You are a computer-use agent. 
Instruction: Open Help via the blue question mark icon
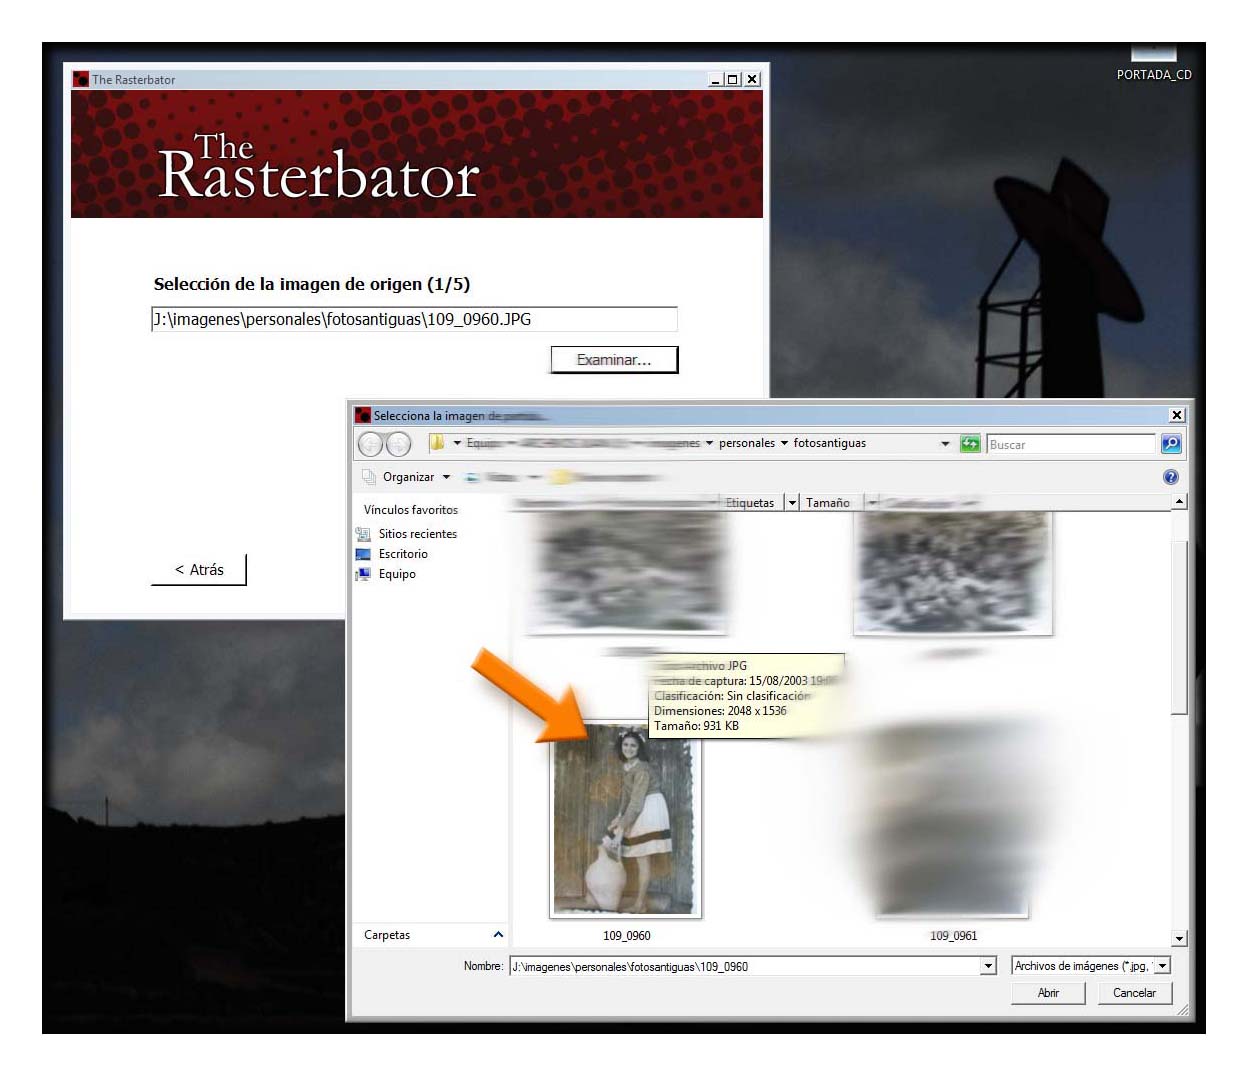pos(1169,476)
